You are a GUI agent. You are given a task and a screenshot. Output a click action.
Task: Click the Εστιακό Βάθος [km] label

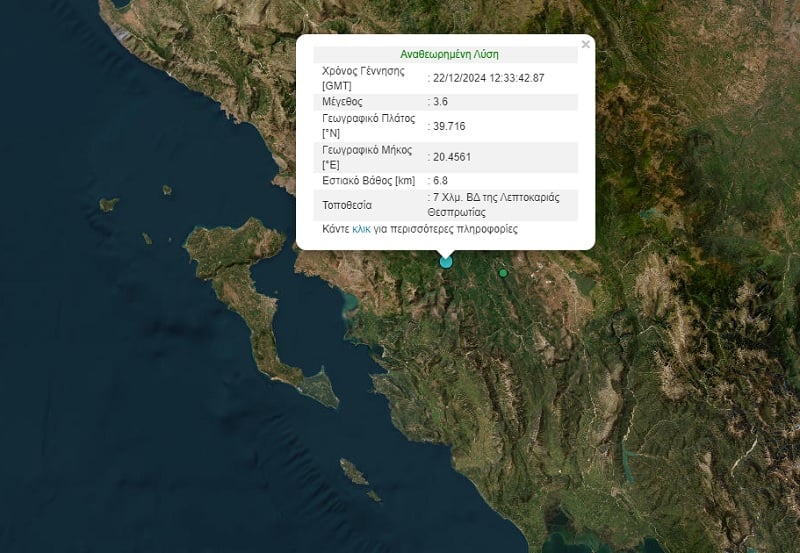coord(369,181)
